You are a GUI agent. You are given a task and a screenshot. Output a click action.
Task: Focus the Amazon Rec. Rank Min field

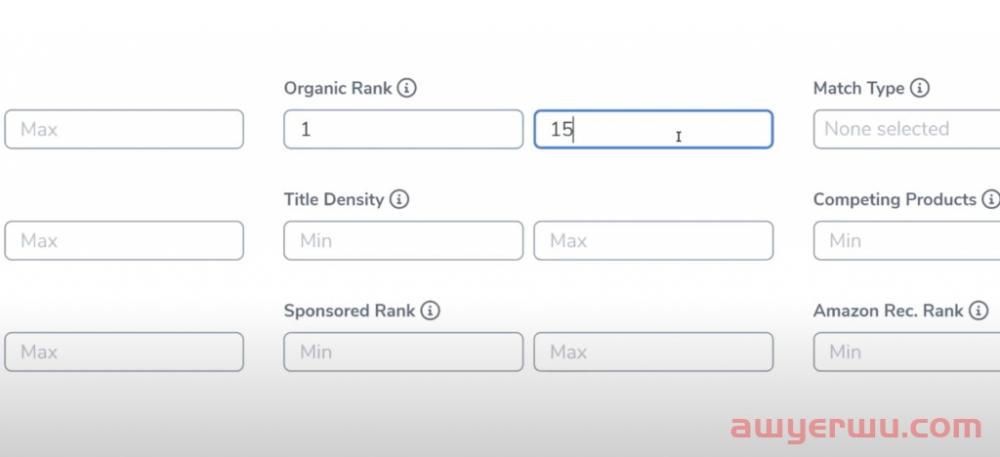point(906,352)
